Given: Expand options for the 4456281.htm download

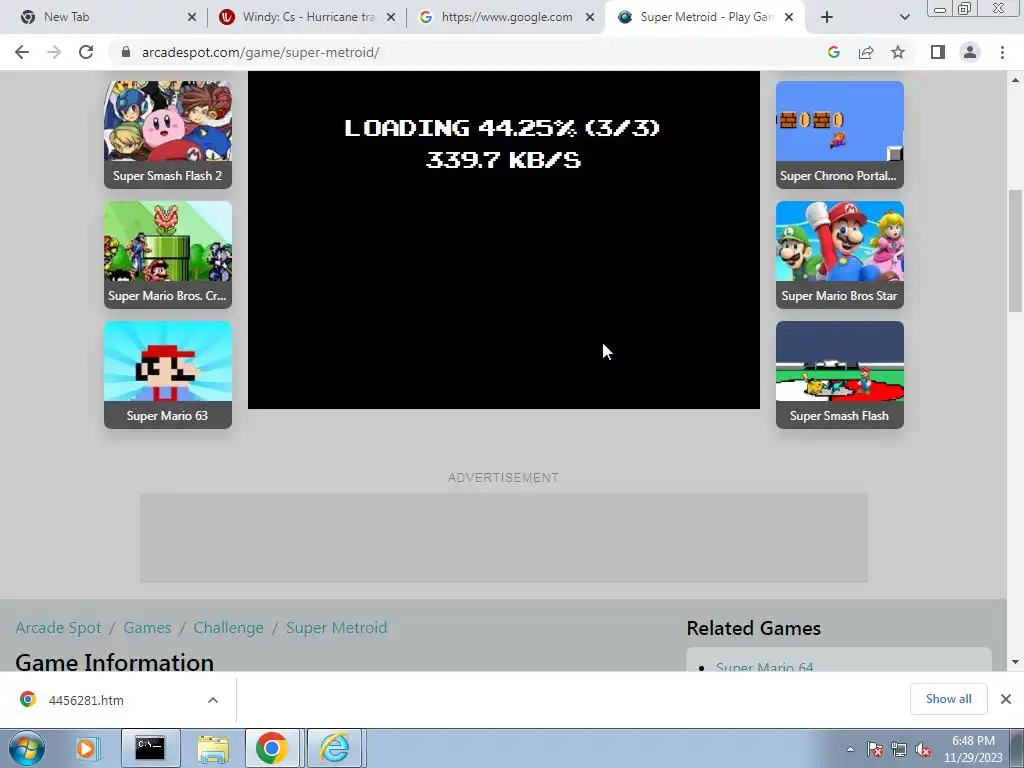Looking at the screenshot, I should click(213, 700).
